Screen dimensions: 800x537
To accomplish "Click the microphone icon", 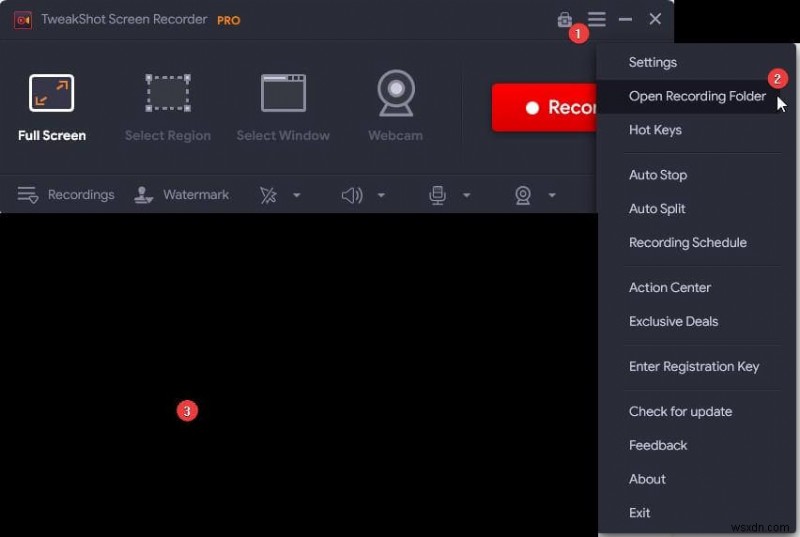I will (x=437, y=195).
